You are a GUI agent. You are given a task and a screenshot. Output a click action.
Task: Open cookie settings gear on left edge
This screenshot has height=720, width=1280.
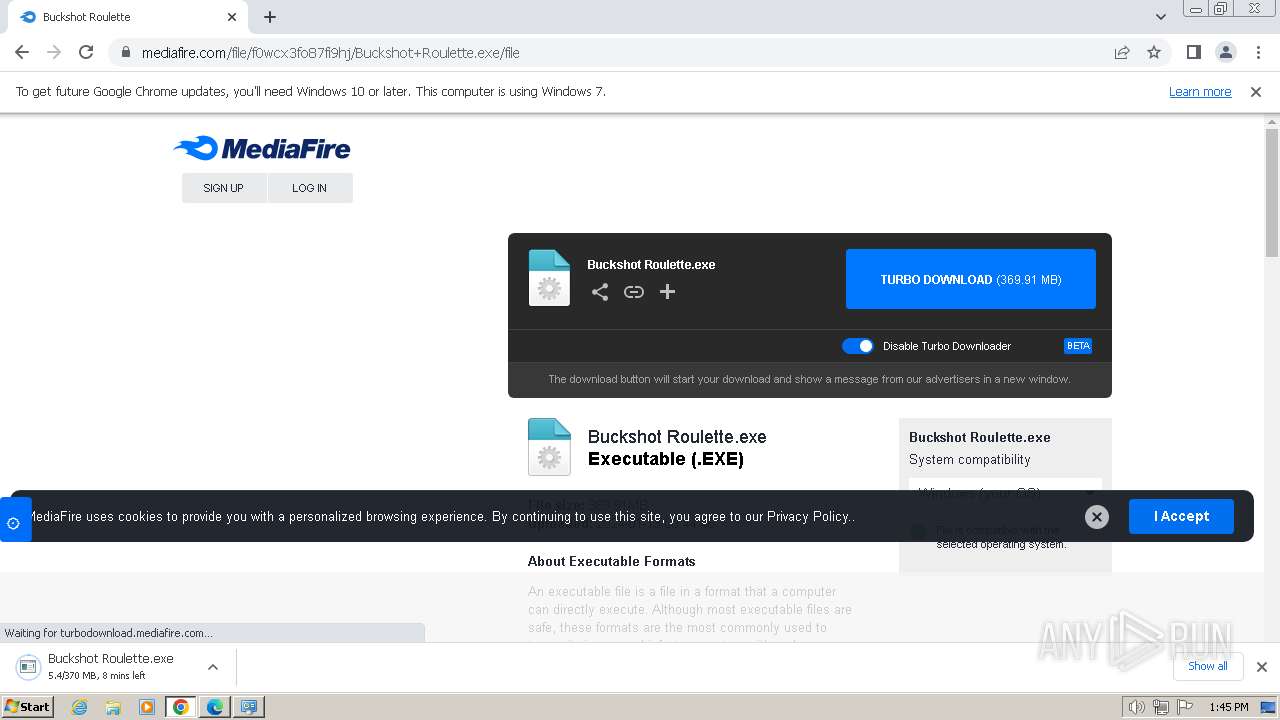pyautogui.click(x=14, y=520)
